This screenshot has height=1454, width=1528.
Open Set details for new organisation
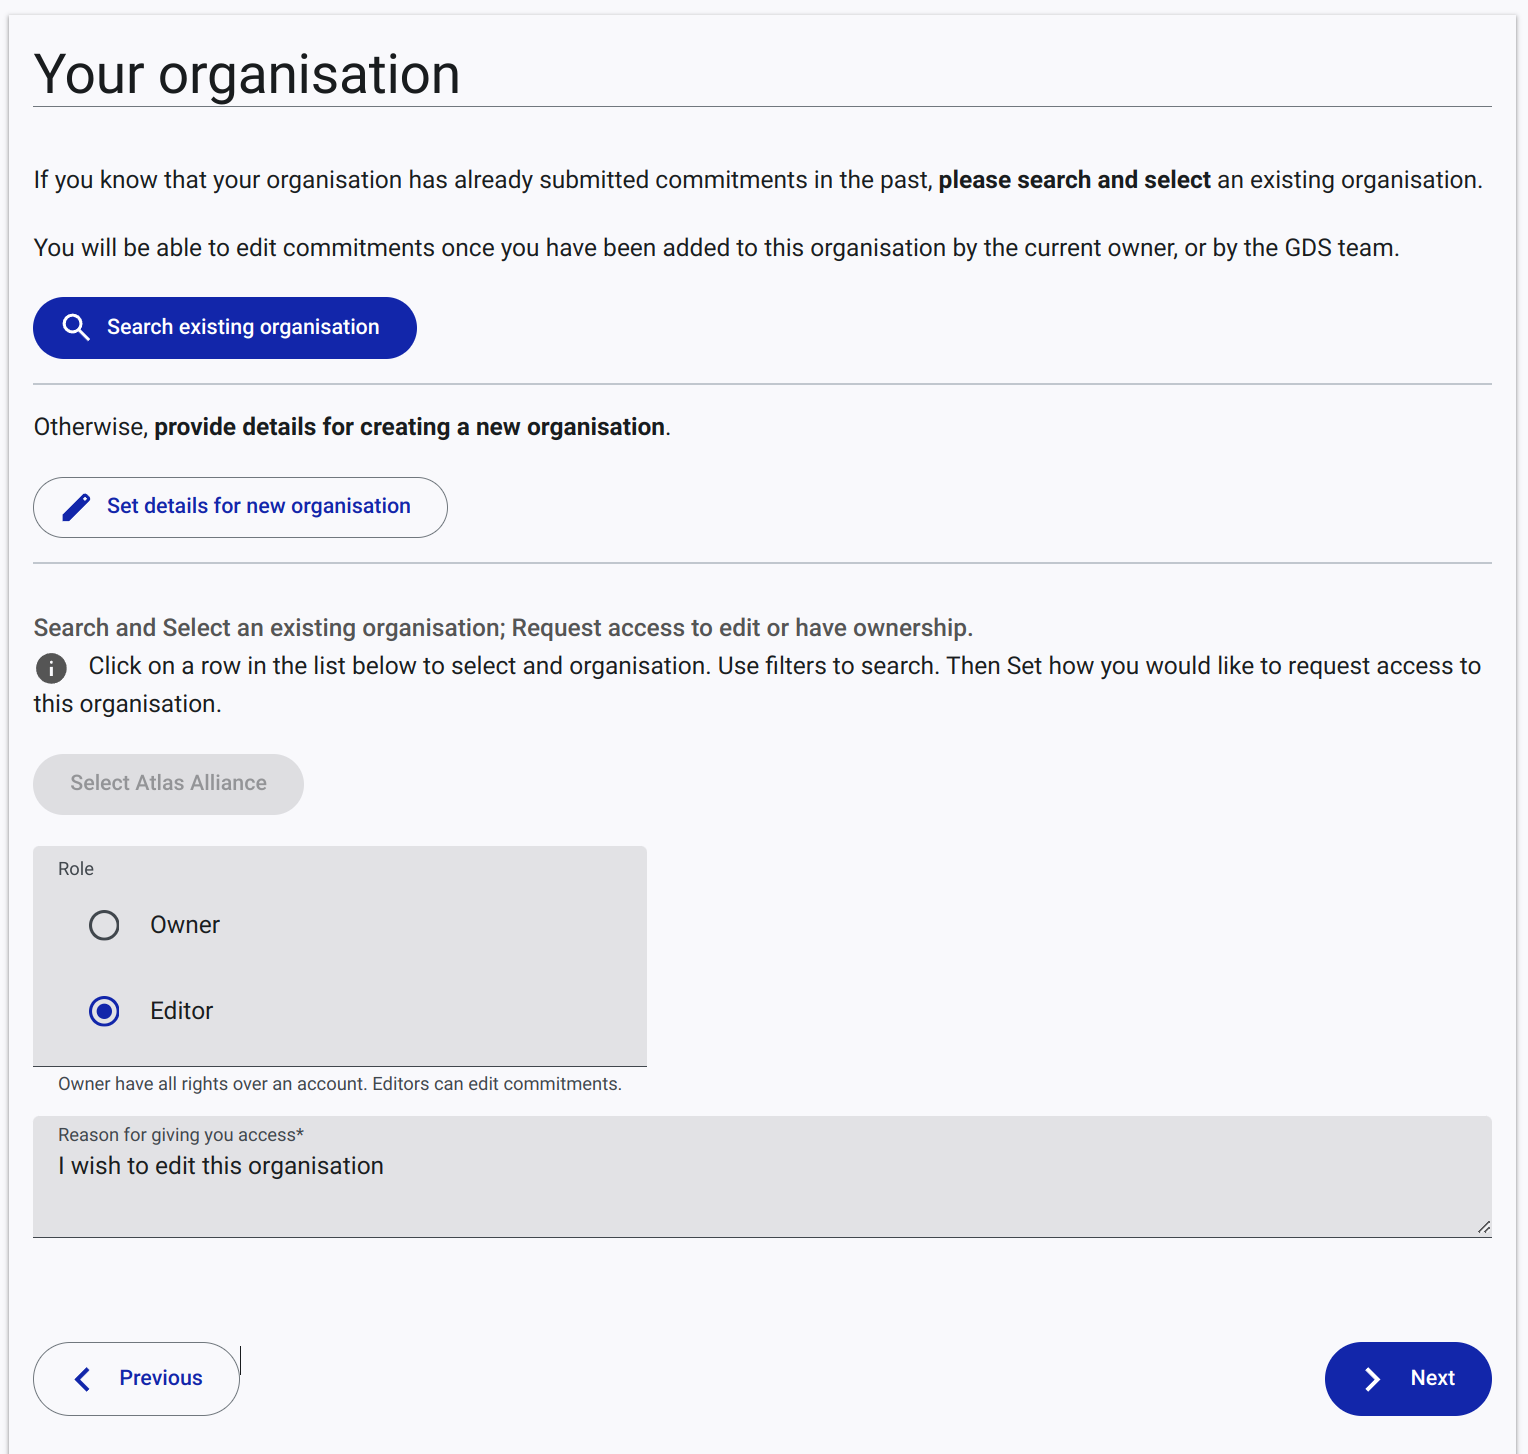pos(240,507)
